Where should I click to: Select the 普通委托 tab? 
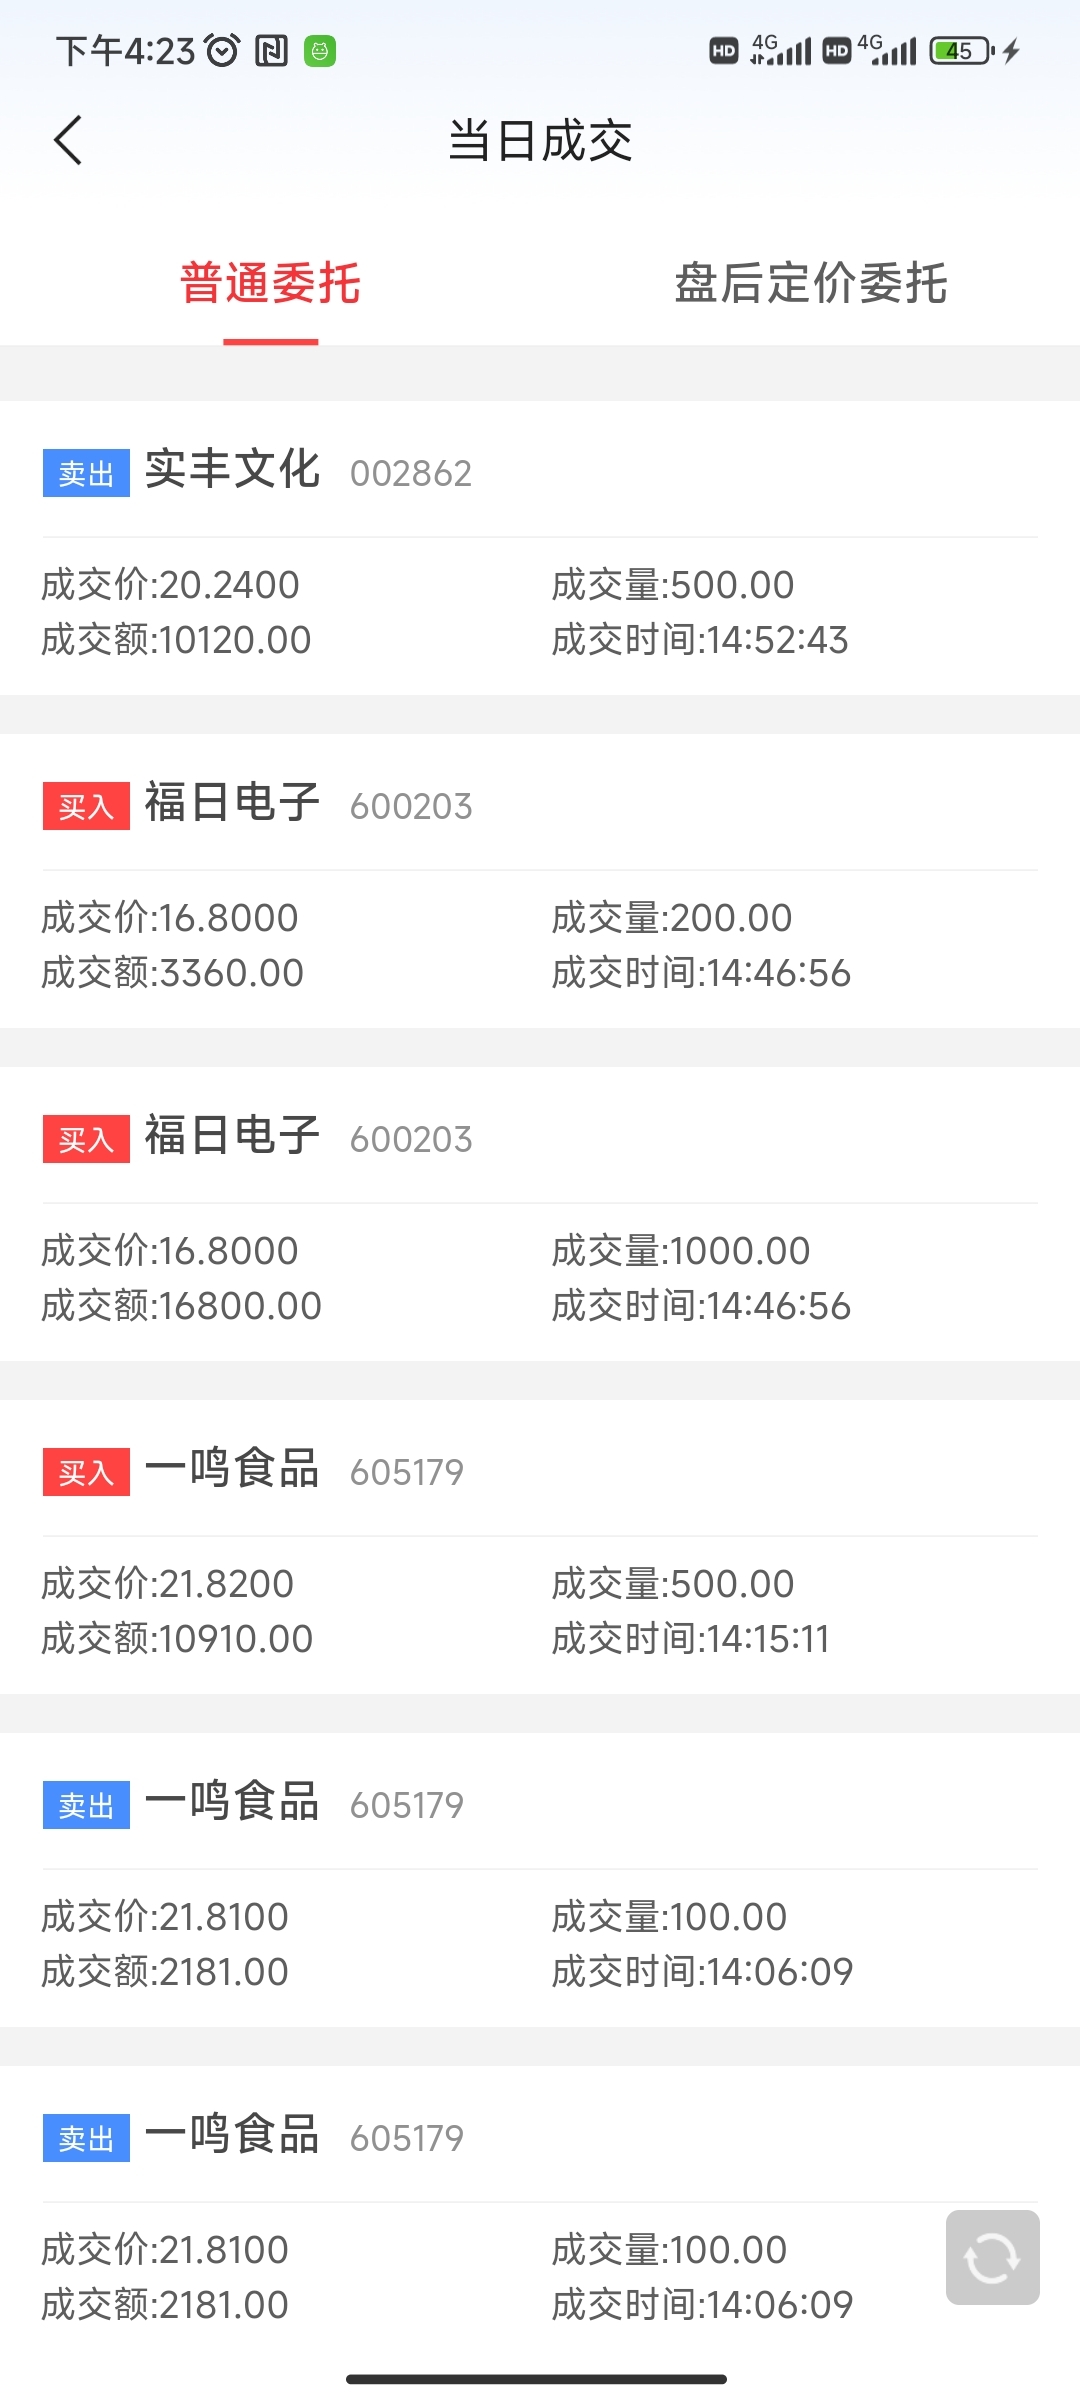point(270,283)
